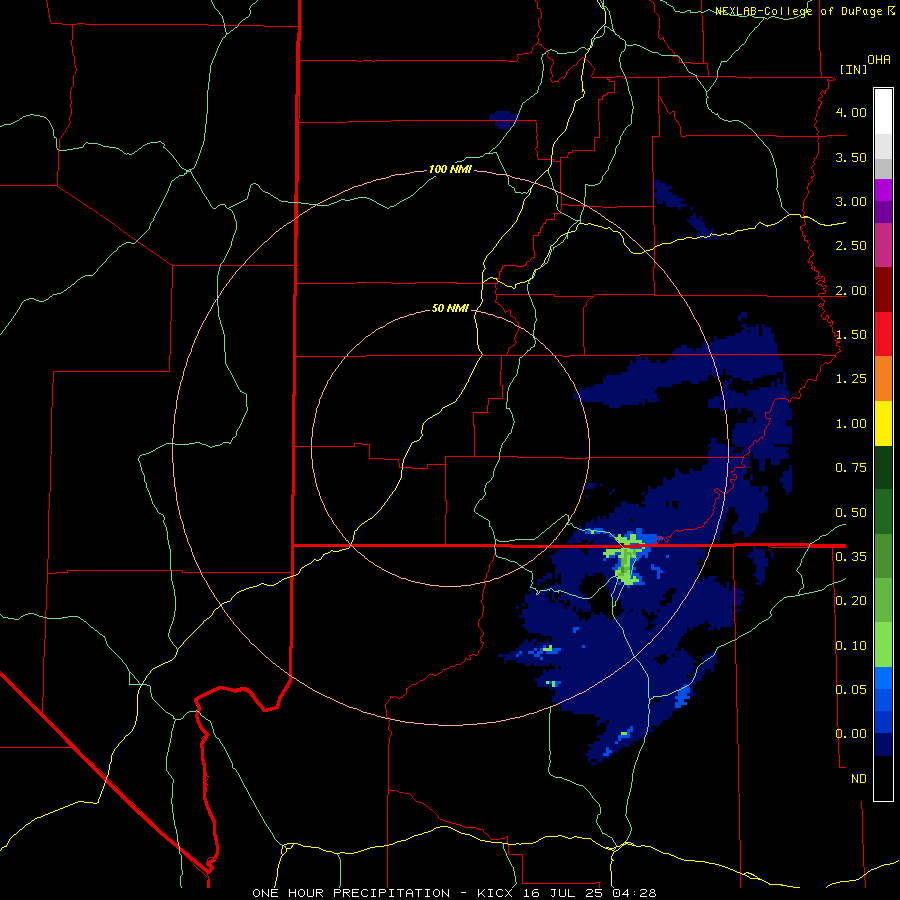
Task: Click the 50 NMI range ring label
Action: pos(450,308)
